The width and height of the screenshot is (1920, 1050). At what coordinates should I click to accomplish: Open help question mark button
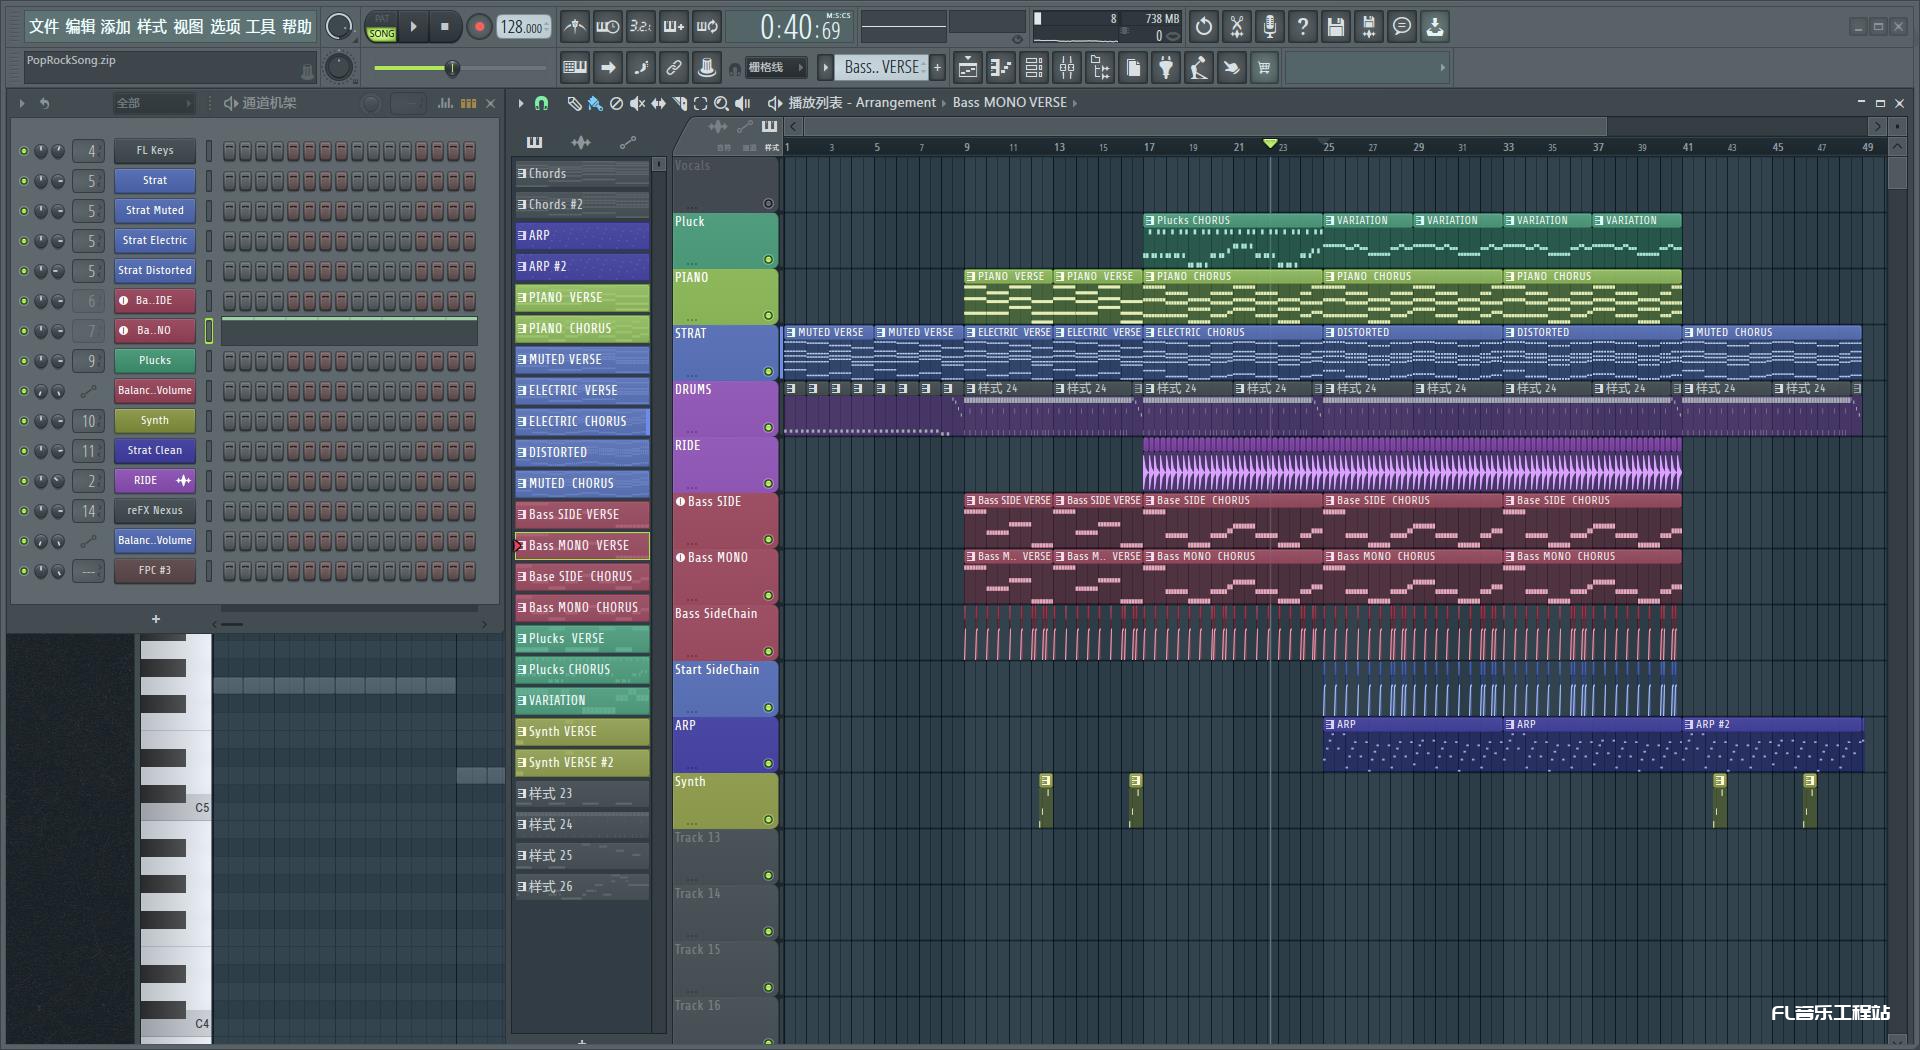[1303, 27]
